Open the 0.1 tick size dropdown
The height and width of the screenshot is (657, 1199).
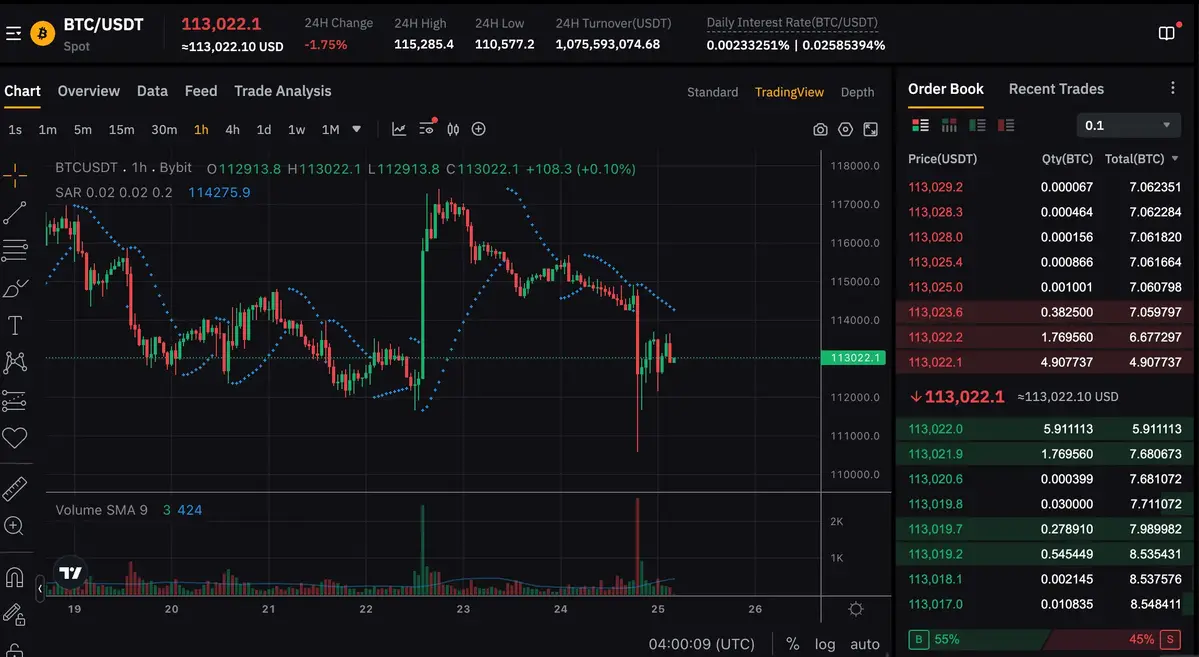point(1128,125)
